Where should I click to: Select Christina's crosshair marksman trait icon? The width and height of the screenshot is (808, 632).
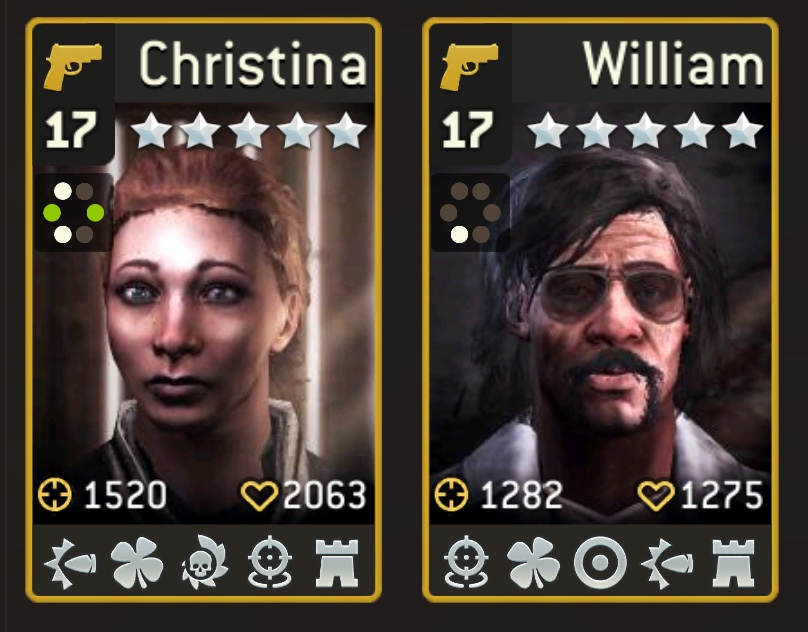click(270, 562)
